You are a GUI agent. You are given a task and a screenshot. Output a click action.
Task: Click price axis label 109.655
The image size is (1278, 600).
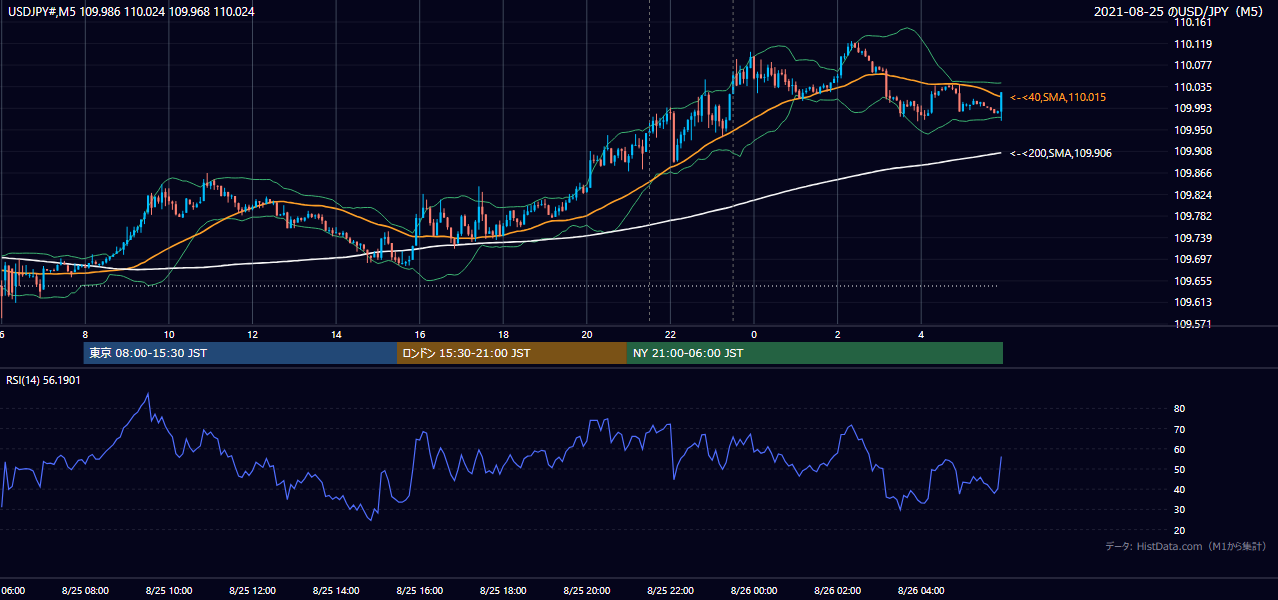point(1193,281)
